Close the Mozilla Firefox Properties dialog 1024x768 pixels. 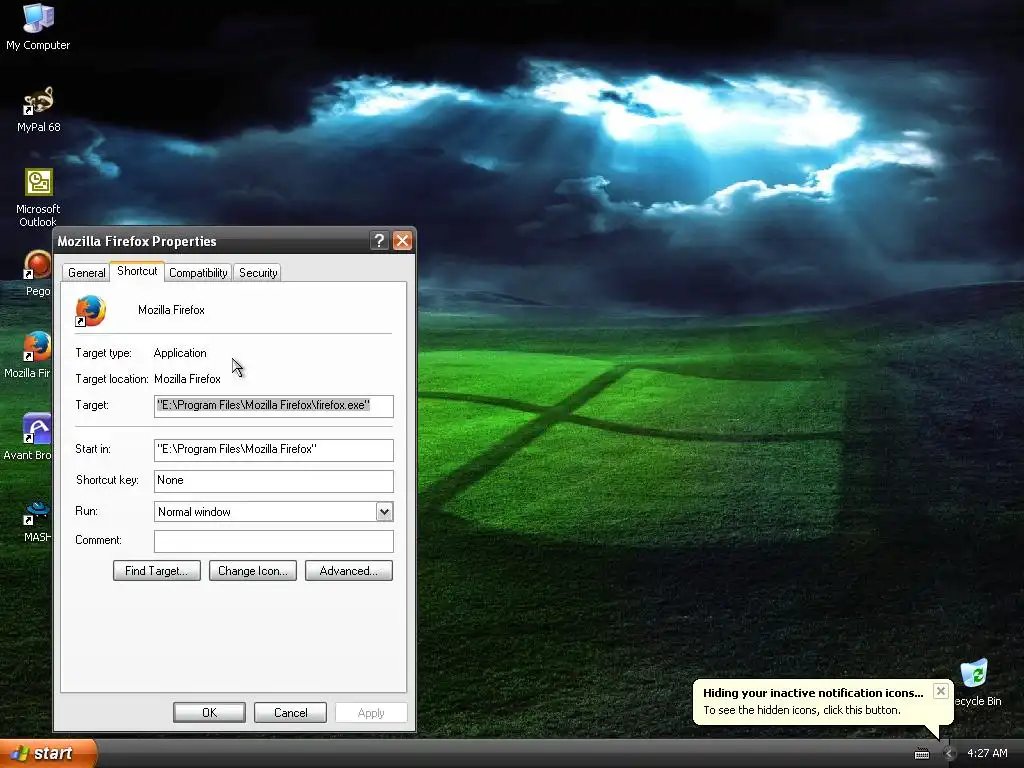(402, 240)
